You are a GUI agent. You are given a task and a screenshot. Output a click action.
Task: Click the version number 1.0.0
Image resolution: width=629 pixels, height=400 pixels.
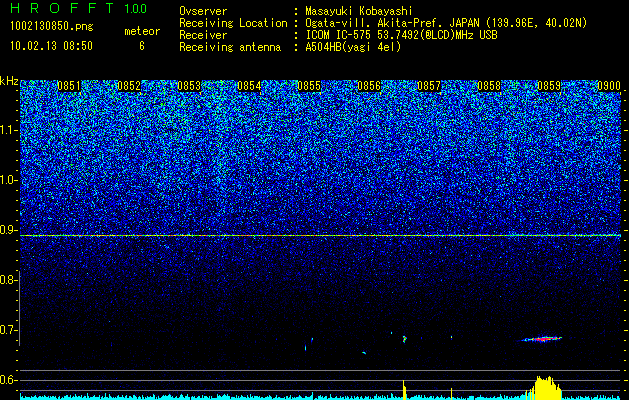(x=135, y=8)
